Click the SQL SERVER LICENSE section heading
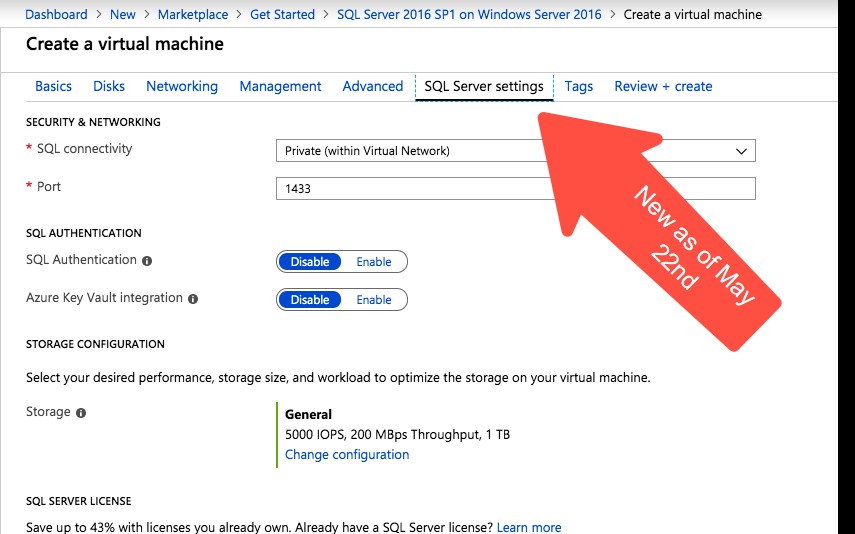The image size is (855, 534). [x=79, y=501]
